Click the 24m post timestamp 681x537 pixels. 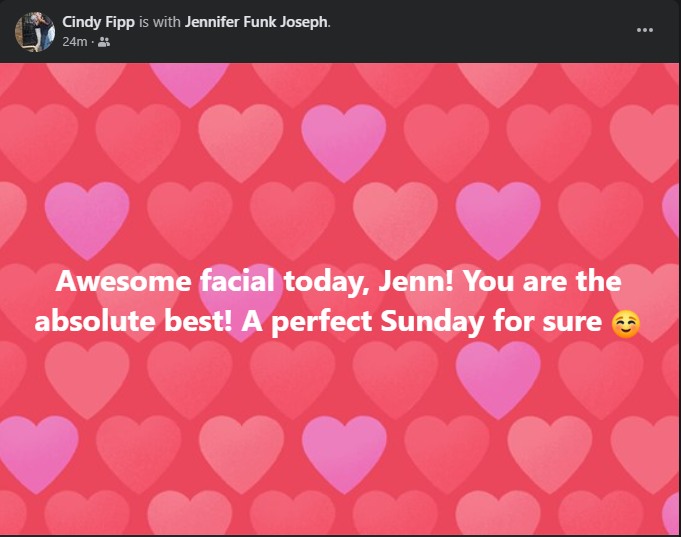coord(74,42)
